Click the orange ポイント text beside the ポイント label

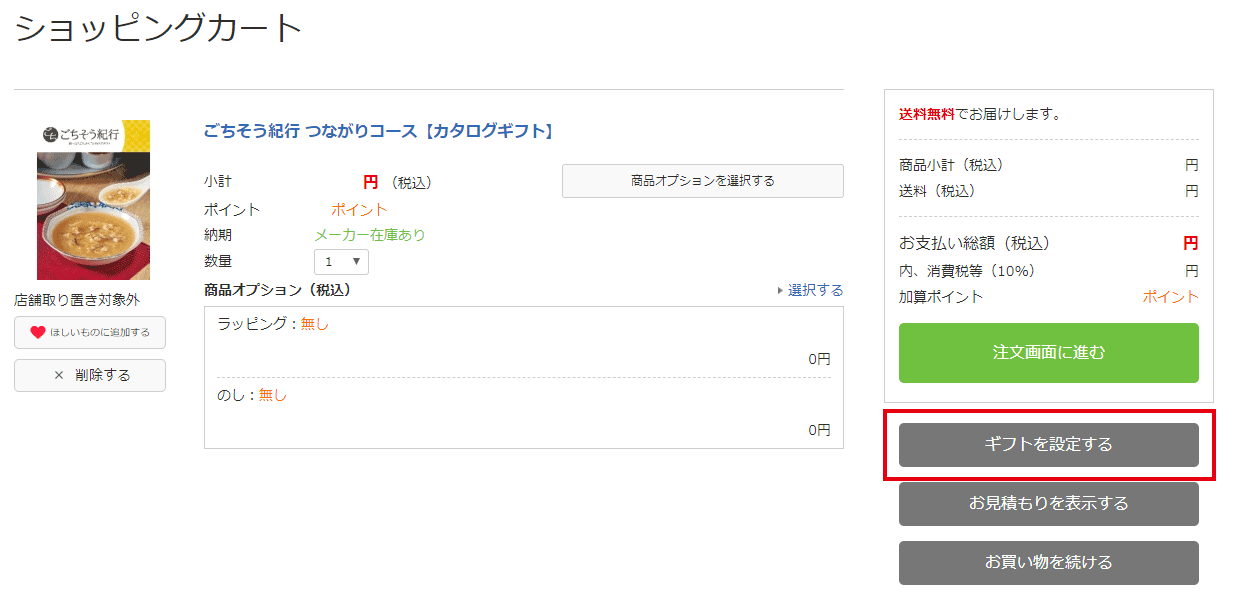tap(359, 210)
